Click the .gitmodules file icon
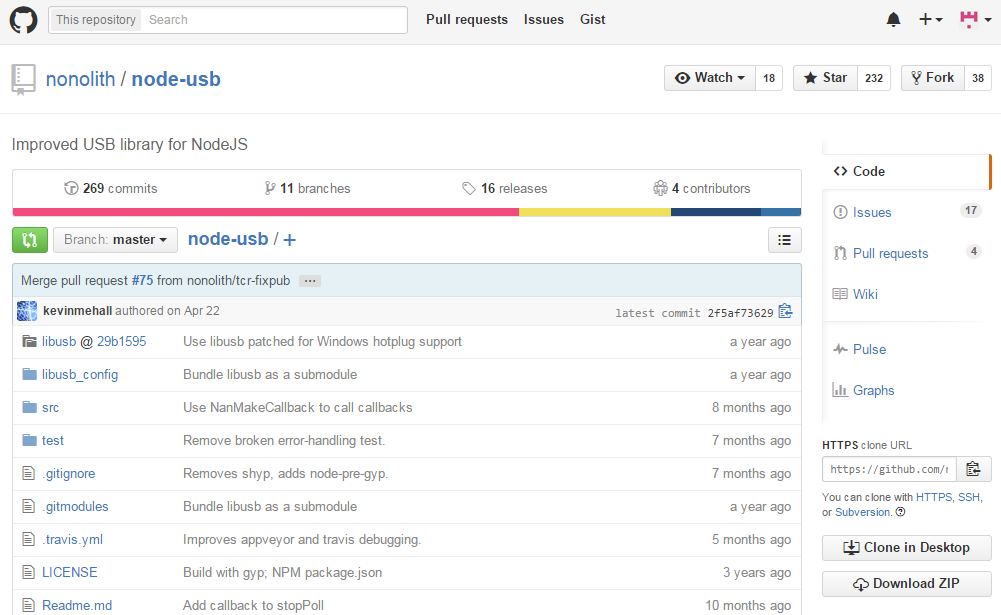Screen dimensions: 1001x615 [x=28, y=506]
